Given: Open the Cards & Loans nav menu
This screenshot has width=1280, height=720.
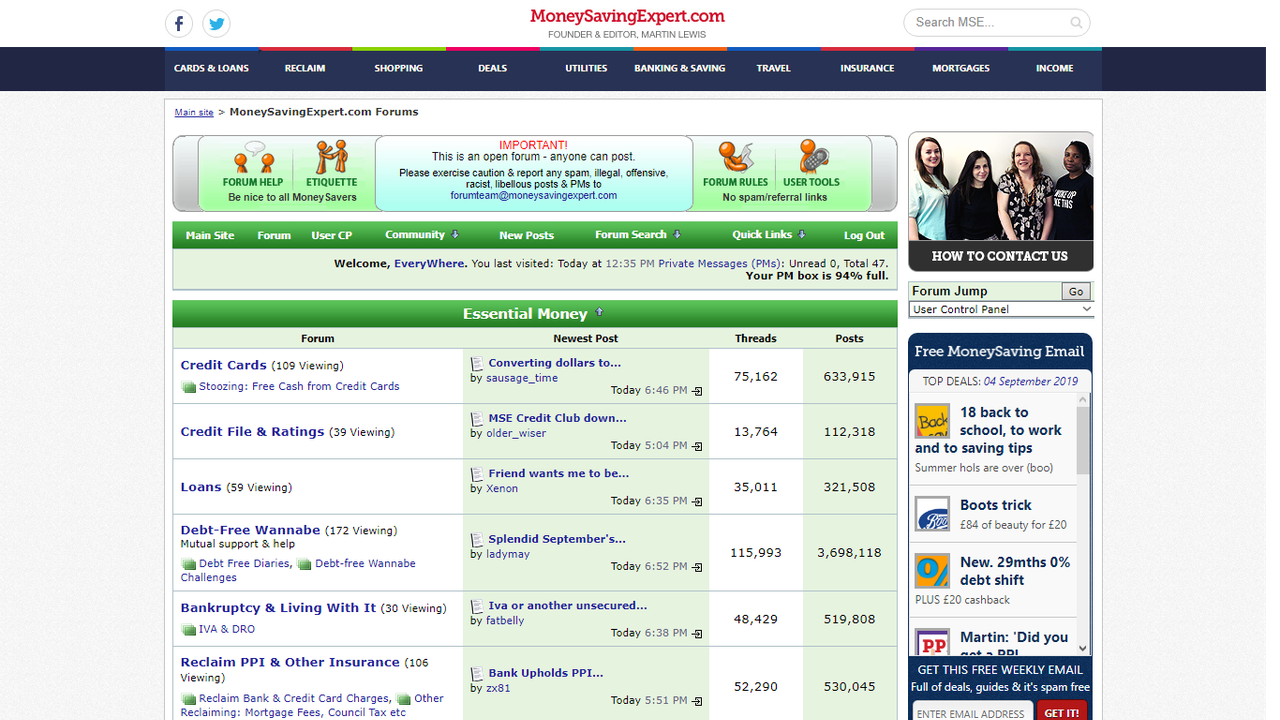Looking at the screenshot, I should 212,69.
